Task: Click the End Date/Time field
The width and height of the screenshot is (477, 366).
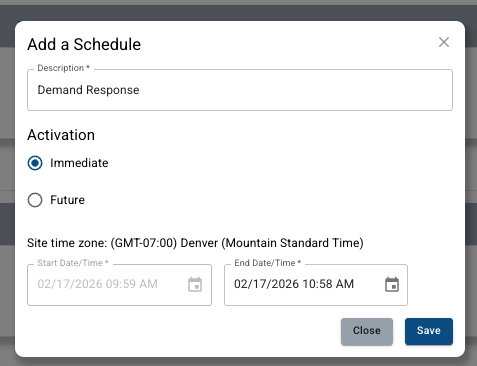Action: pyautogui.click(x=316, y=285)
